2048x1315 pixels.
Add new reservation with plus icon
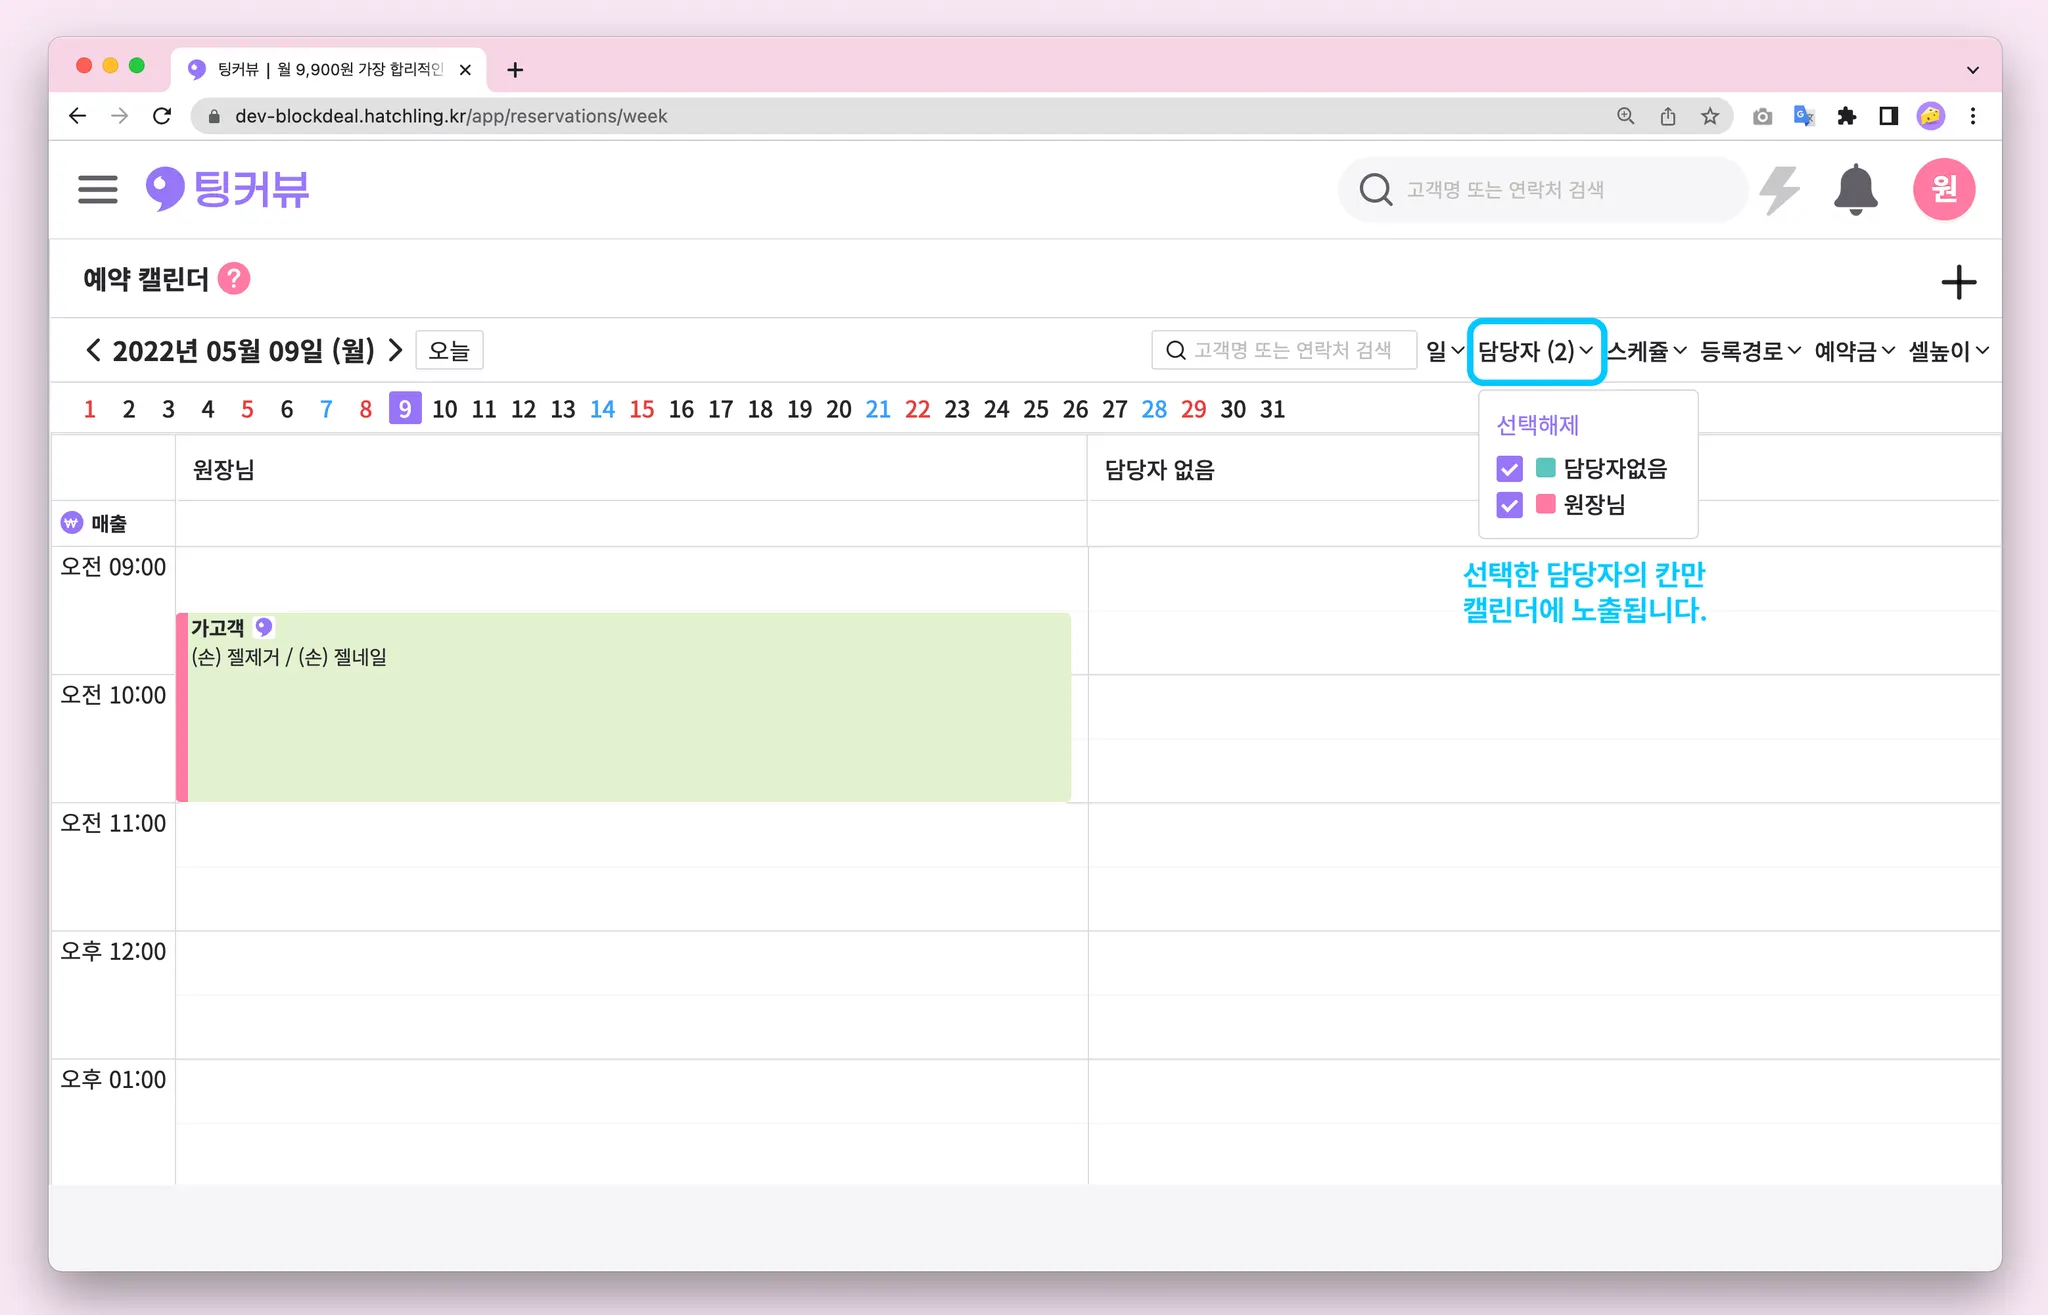tap(1958, 282)
